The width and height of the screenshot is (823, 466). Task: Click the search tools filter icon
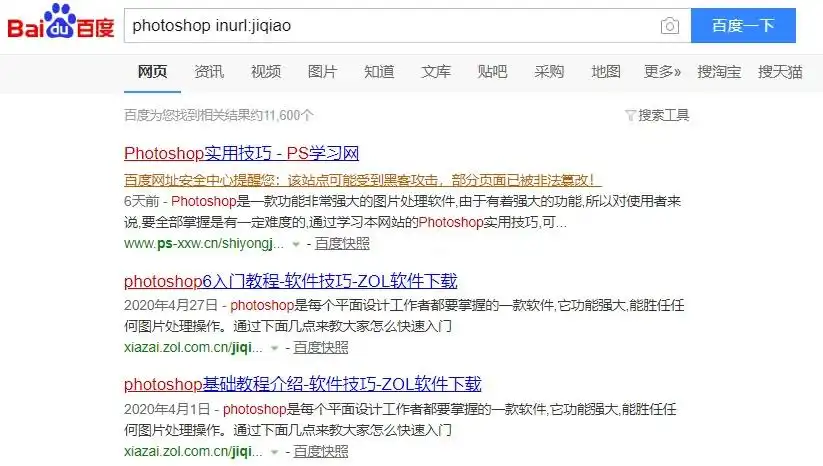630,115
